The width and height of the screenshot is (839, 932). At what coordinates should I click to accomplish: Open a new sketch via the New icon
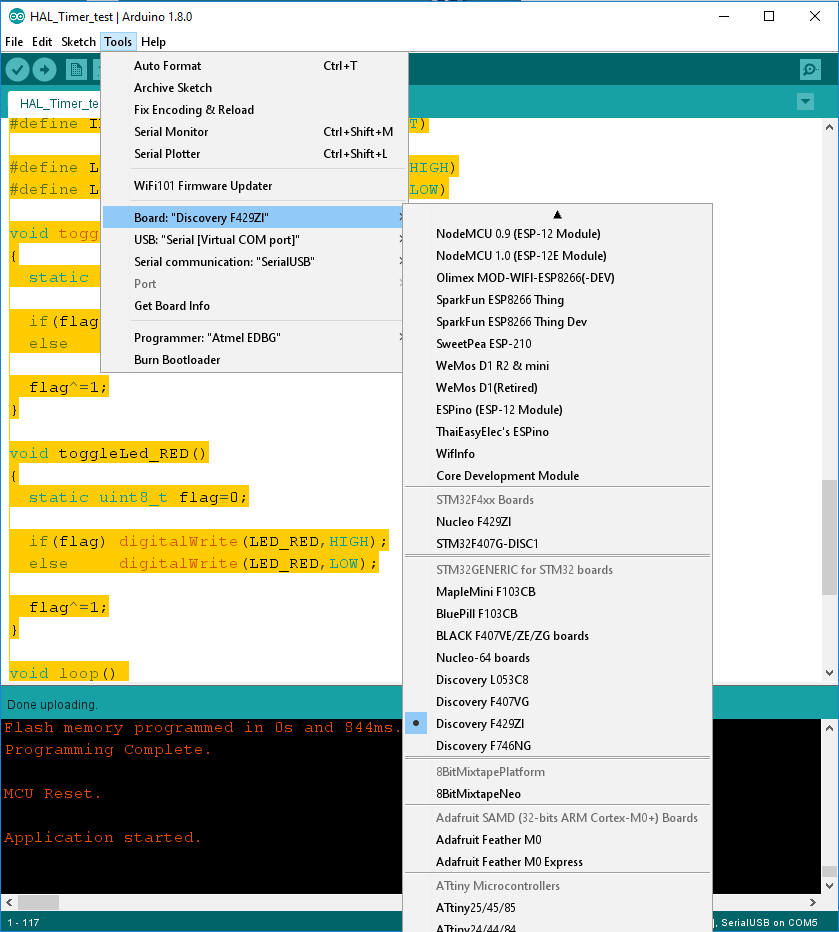75,69
